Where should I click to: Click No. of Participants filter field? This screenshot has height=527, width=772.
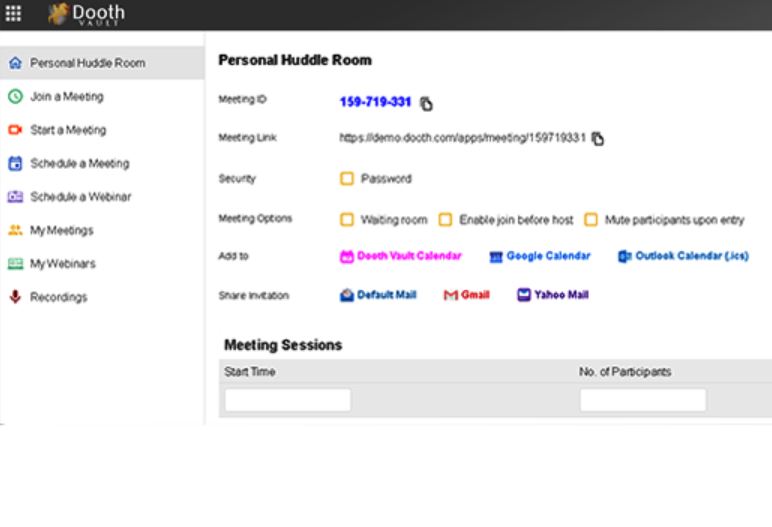click(x=643, y=400)
